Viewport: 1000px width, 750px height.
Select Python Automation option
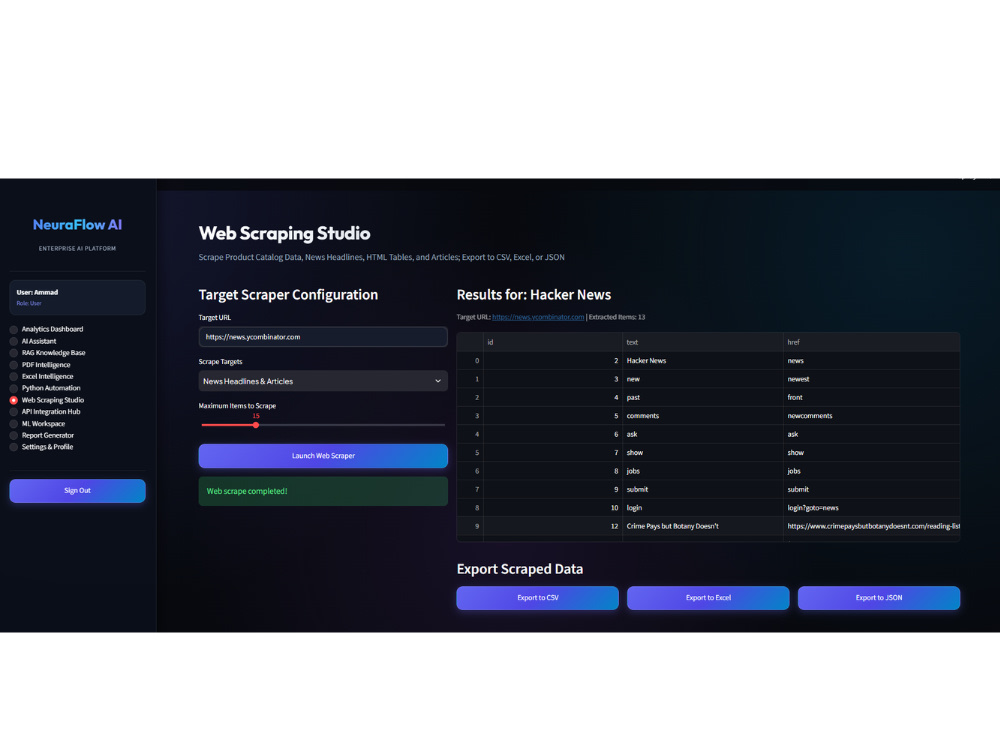(x=45, y=388)
